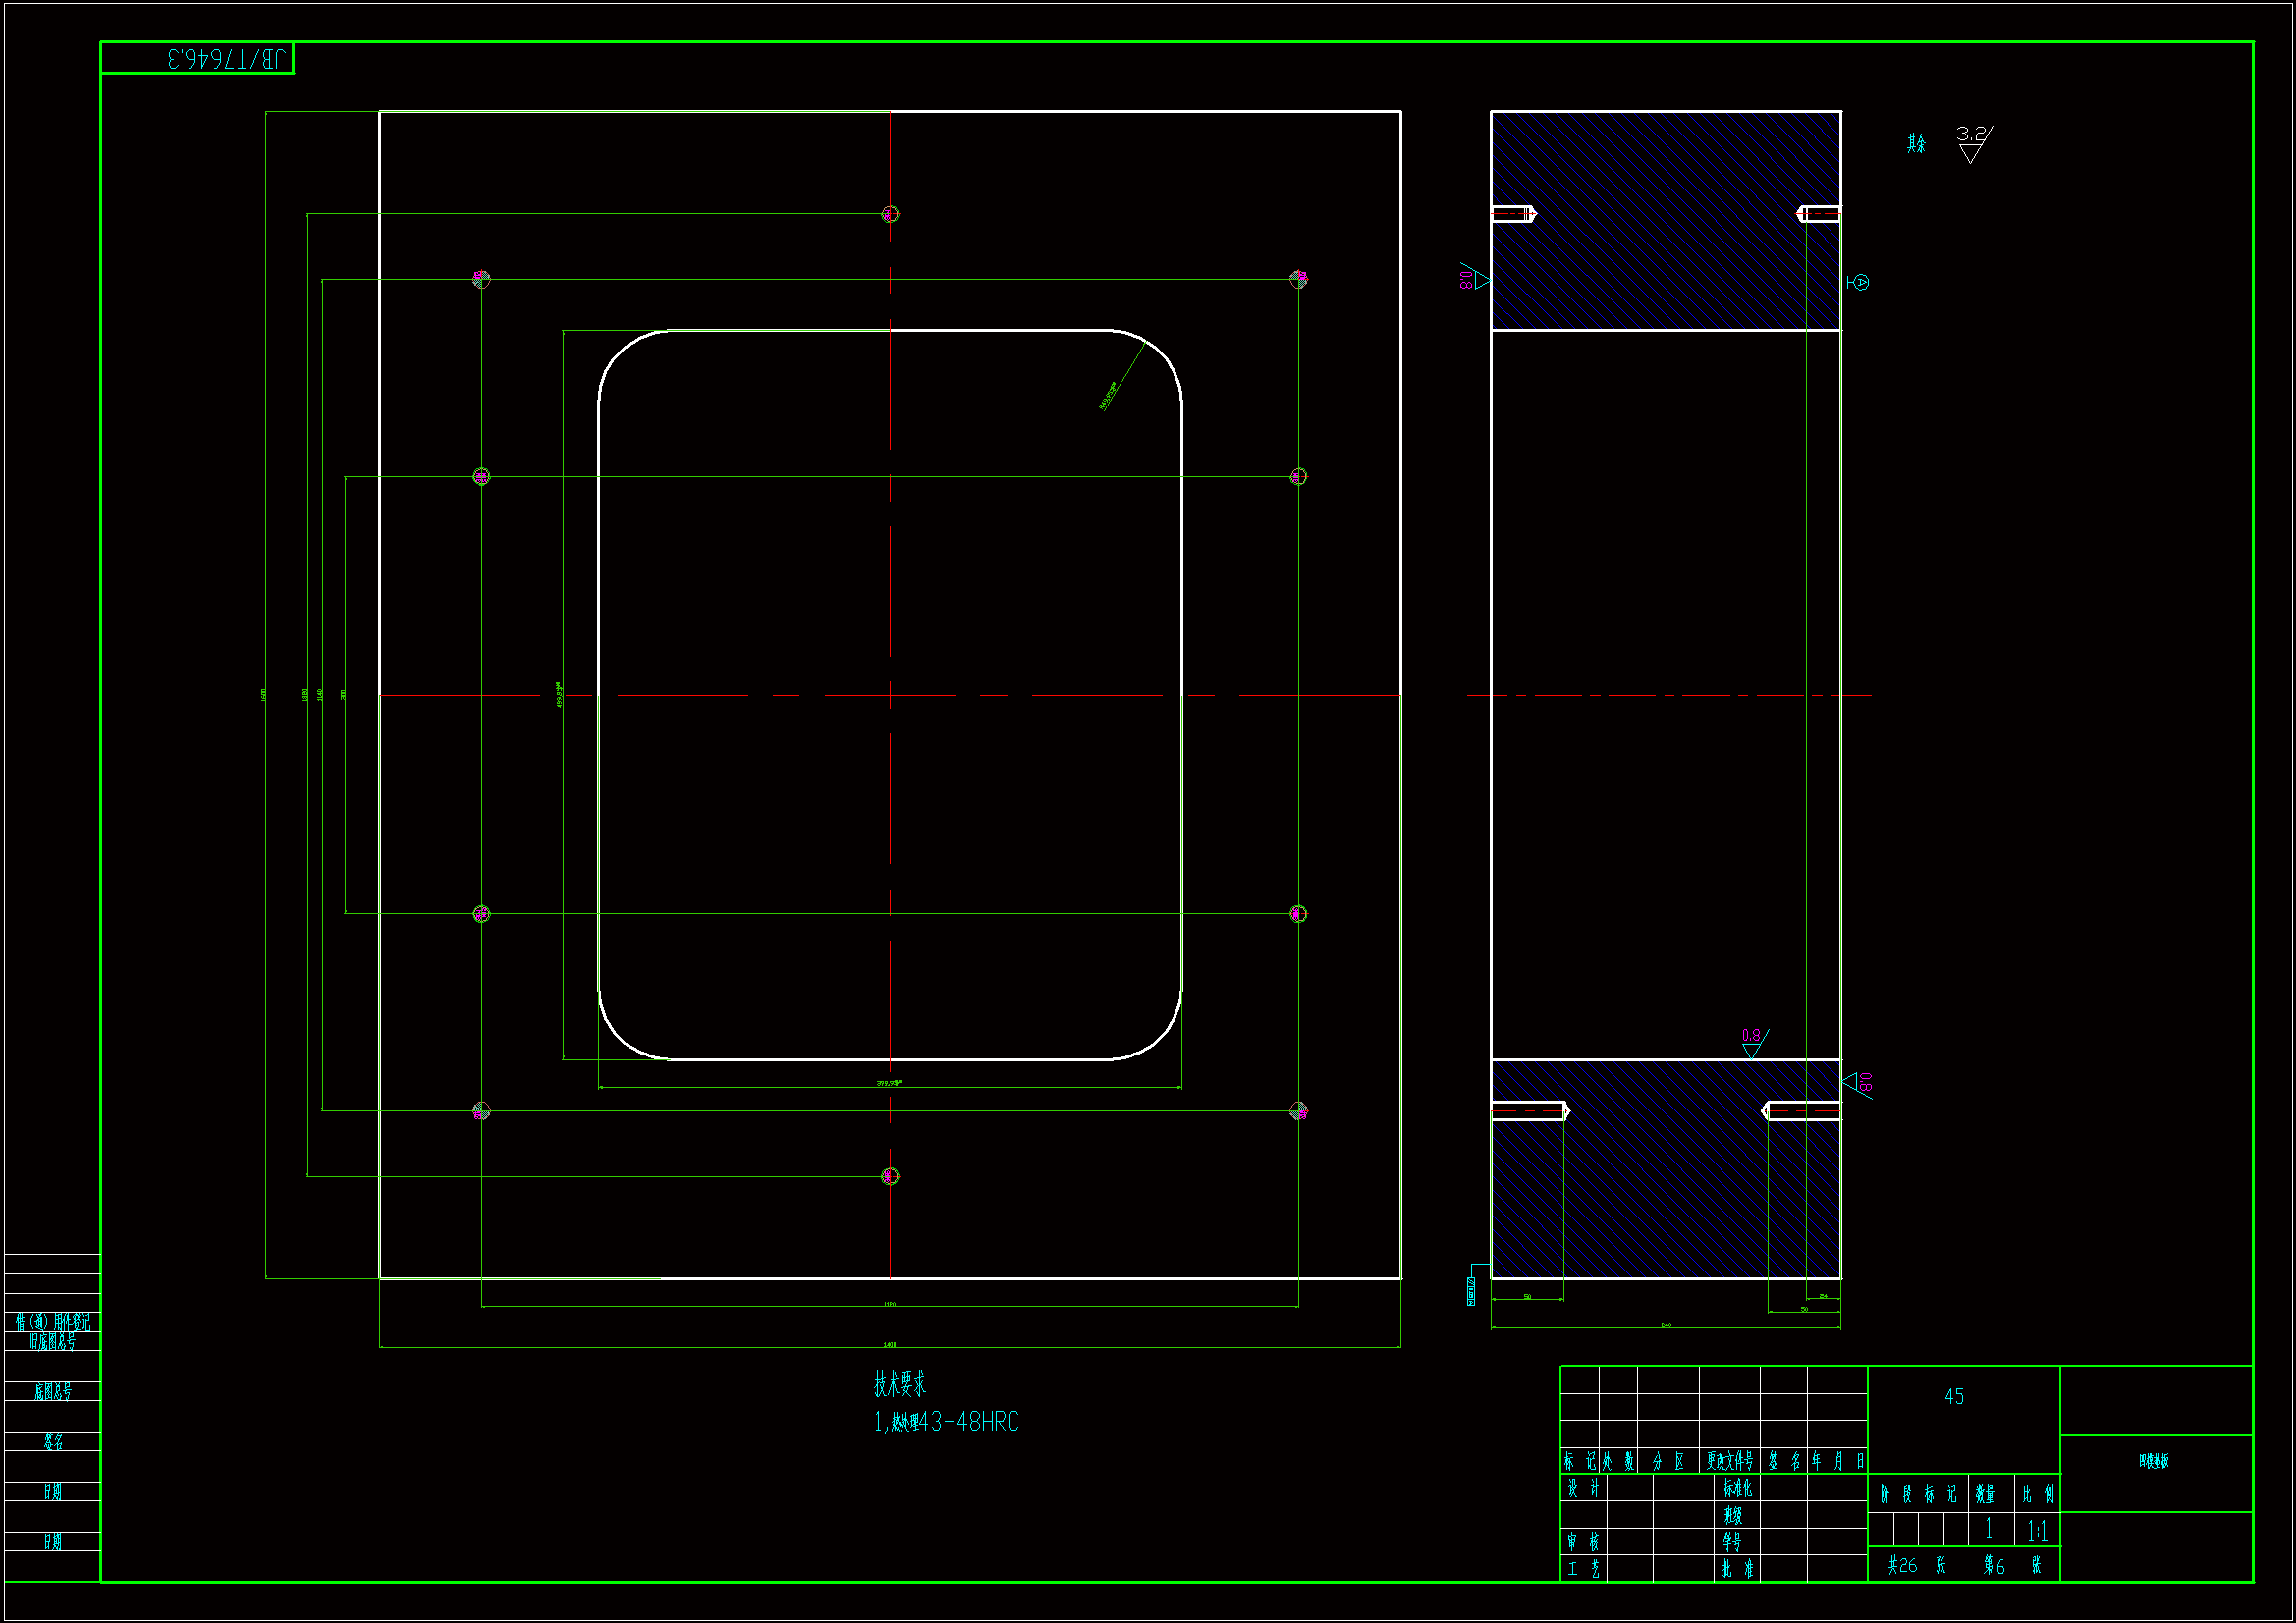This screenshot has width=2296, height=1623.
Task: Select the bottom center hole in plan view
Action: pyautogui.click(x=890, y=1176)
